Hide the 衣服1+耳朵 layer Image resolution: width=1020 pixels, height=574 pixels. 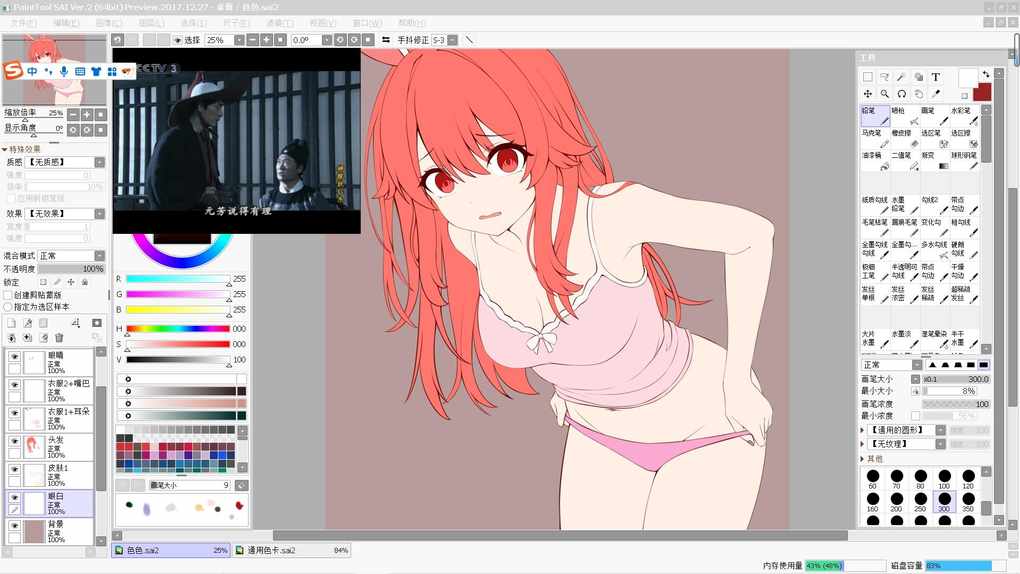click(14, 413)
